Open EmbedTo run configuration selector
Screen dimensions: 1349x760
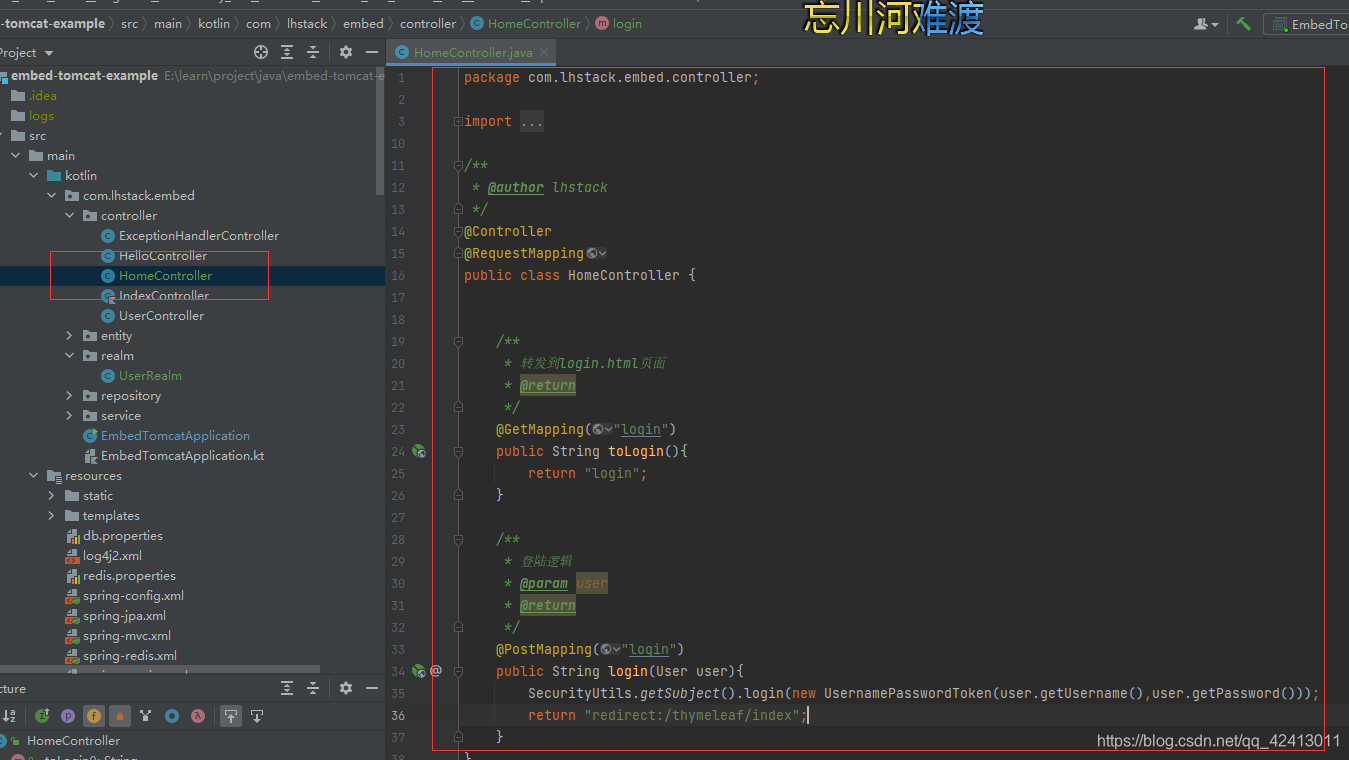tap(1307, 24)
